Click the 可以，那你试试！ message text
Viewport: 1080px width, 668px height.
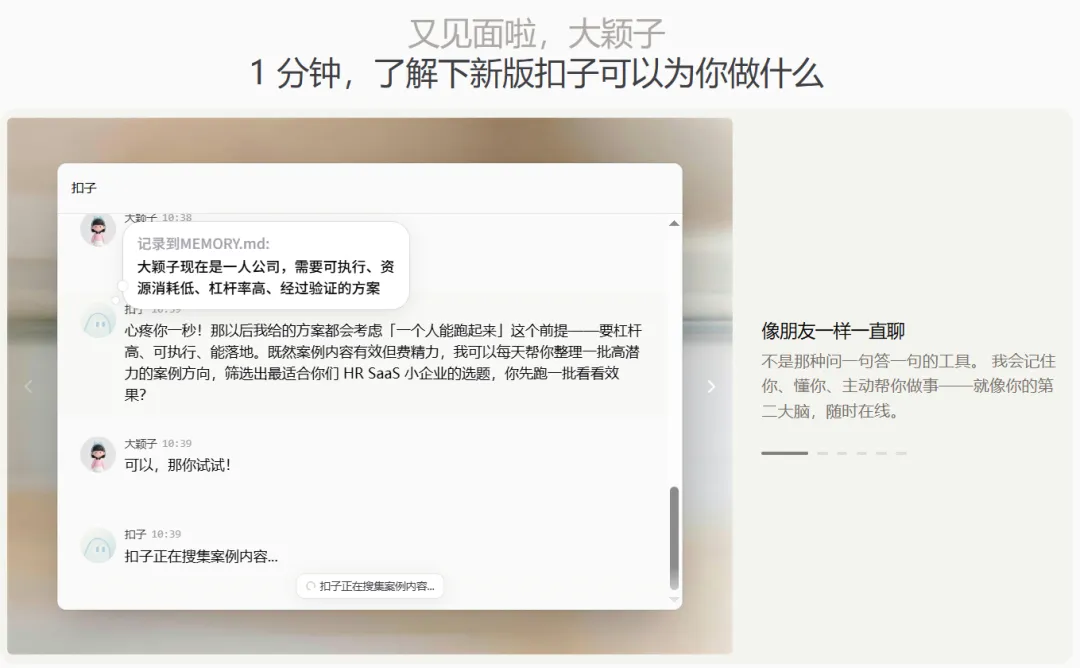click(x=178, y=466)
